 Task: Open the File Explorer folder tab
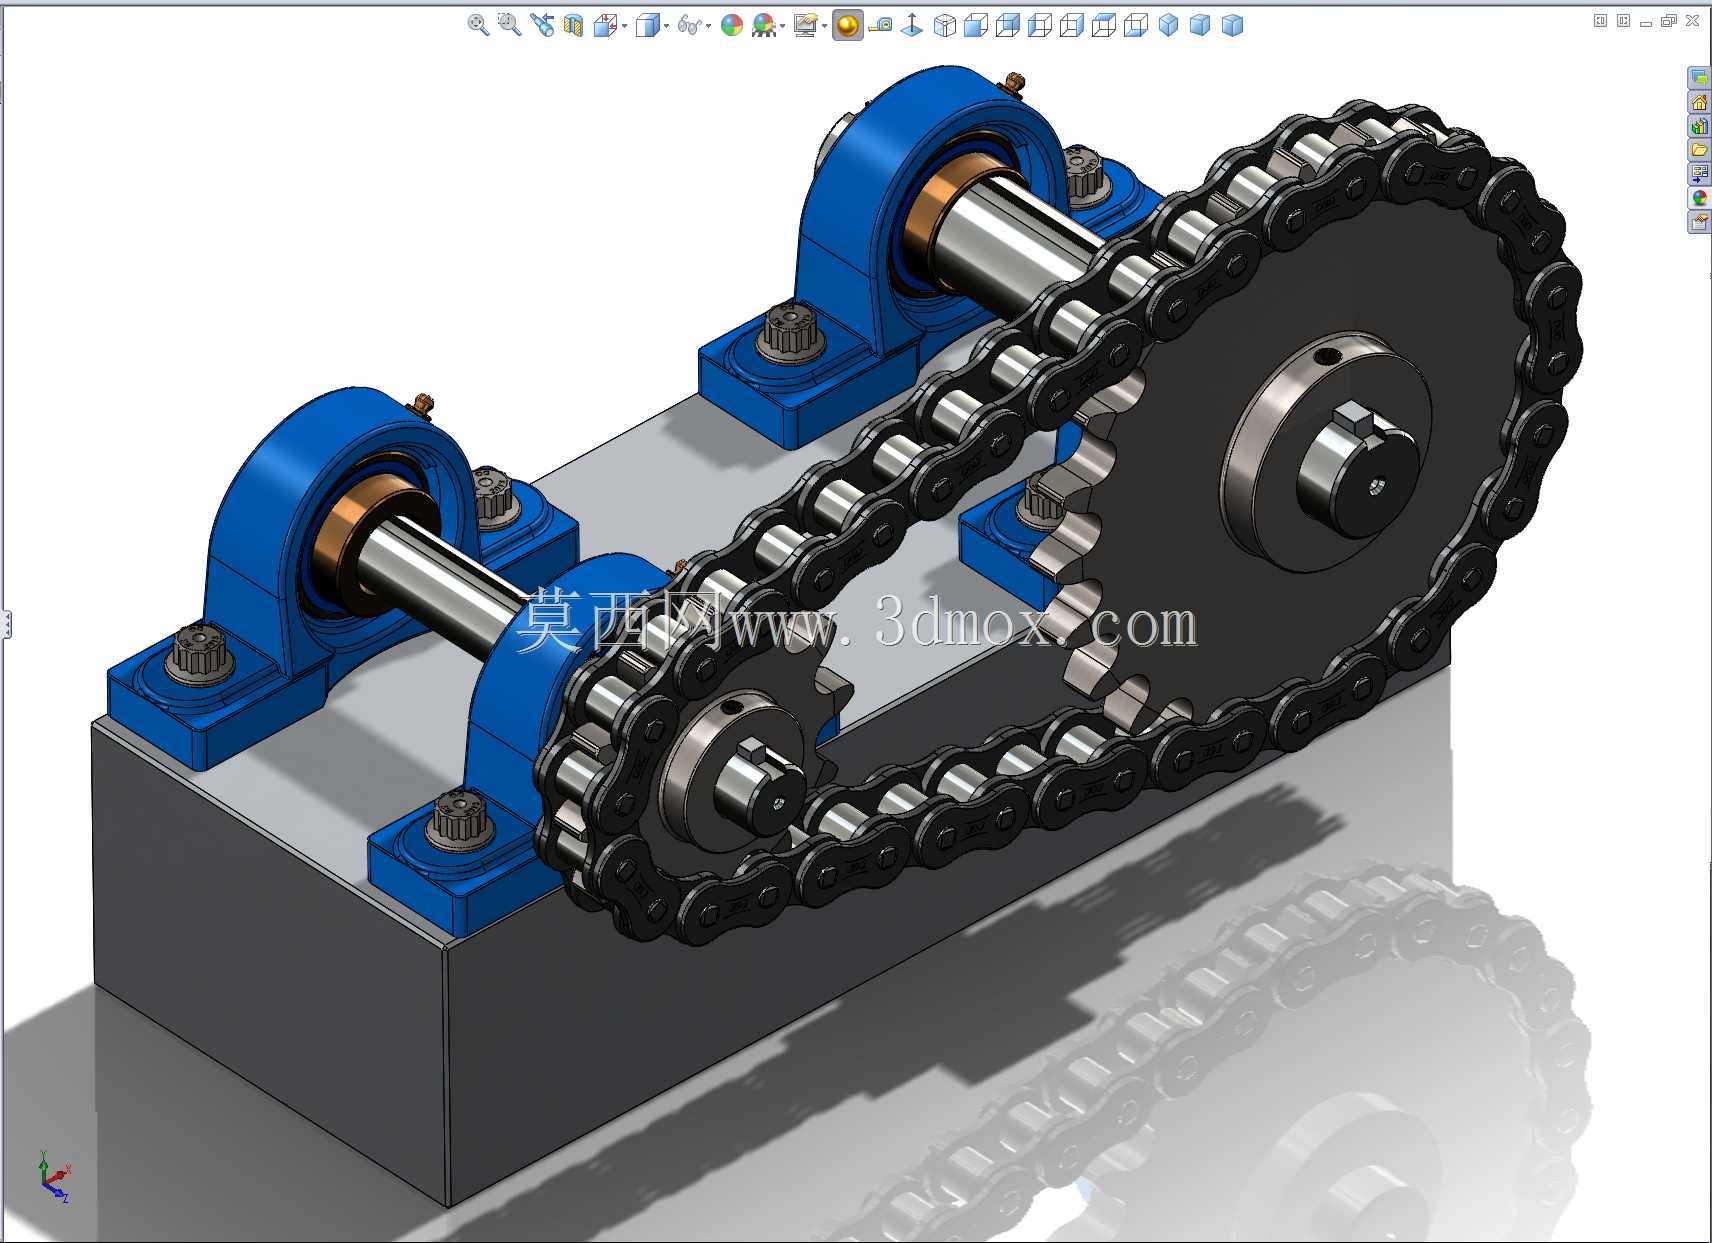1699,150
